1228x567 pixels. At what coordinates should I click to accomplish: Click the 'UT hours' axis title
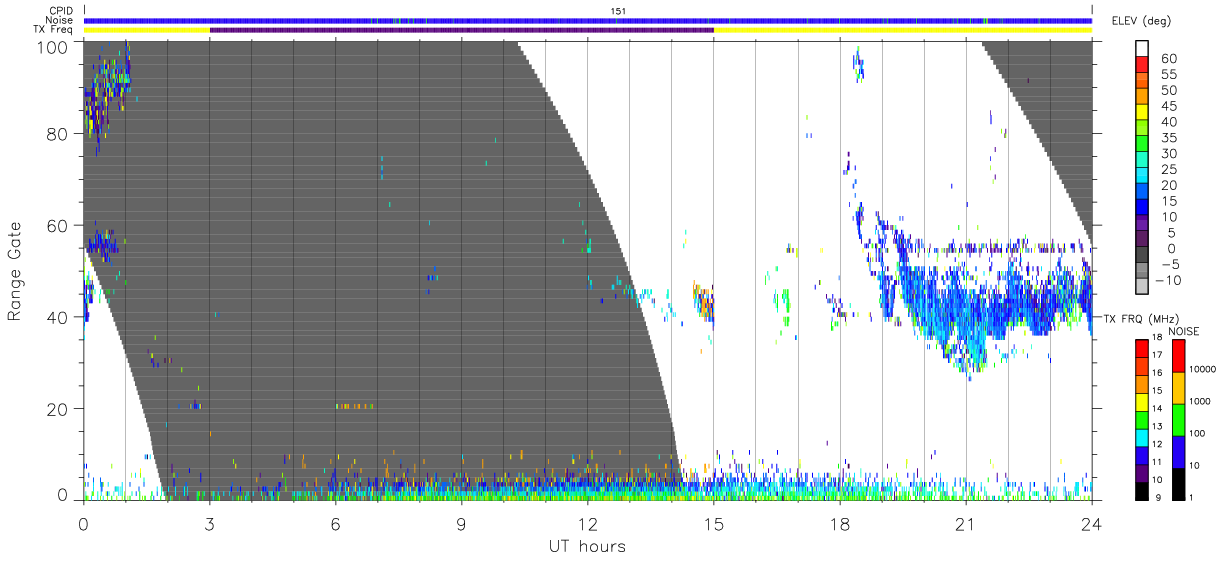tap(587, 546)
